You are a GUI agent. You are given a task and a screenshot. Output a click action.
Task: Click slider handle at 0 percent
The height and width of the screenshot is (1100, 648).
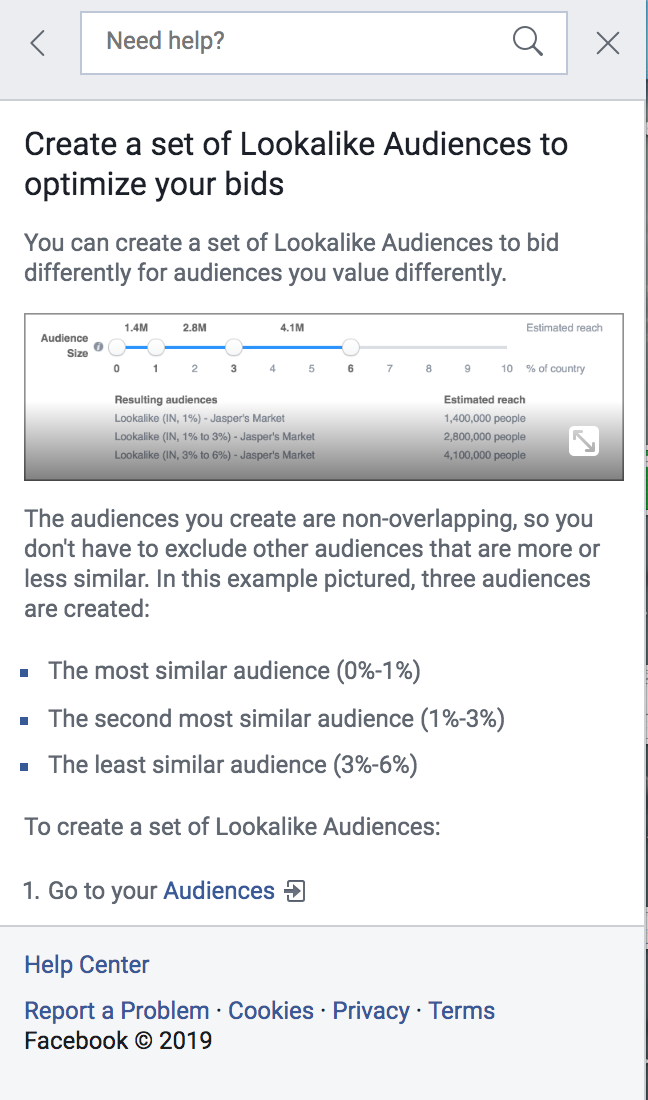(x=117, y=347)
